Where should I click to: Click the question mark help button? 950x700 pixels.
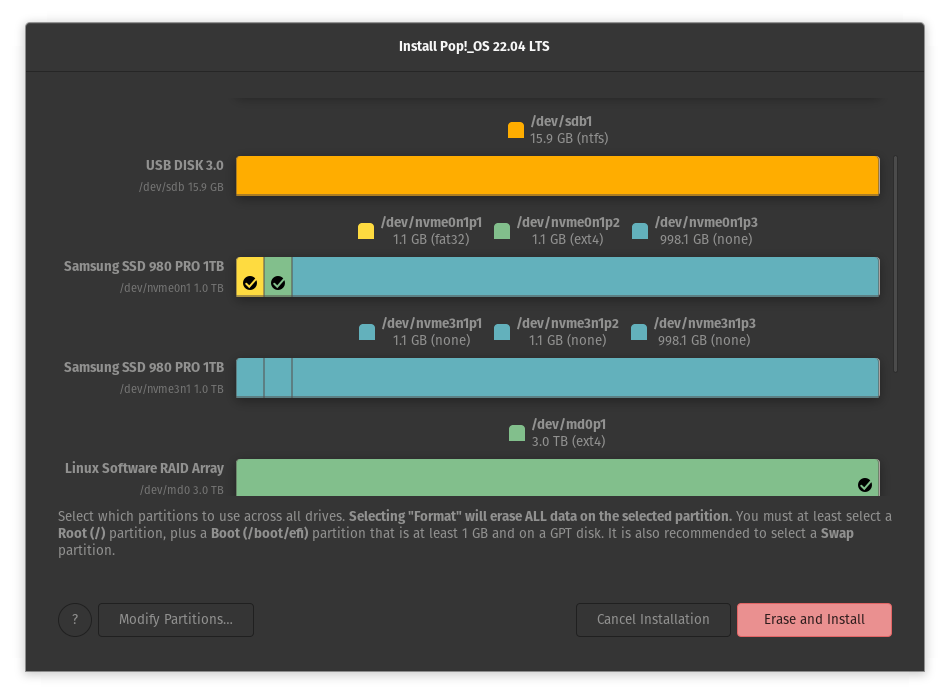[74, 619]
